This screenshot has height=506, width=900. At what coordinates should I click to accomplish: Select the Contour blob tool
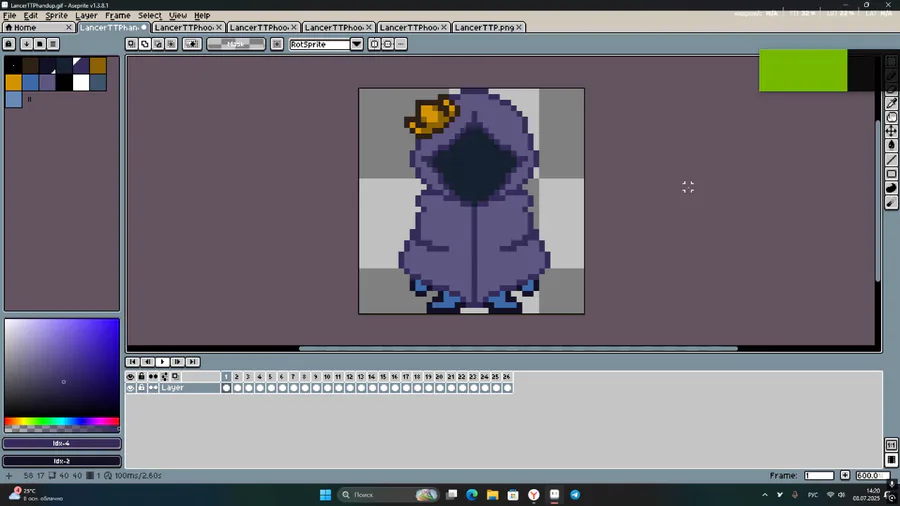tap(891, 188)
